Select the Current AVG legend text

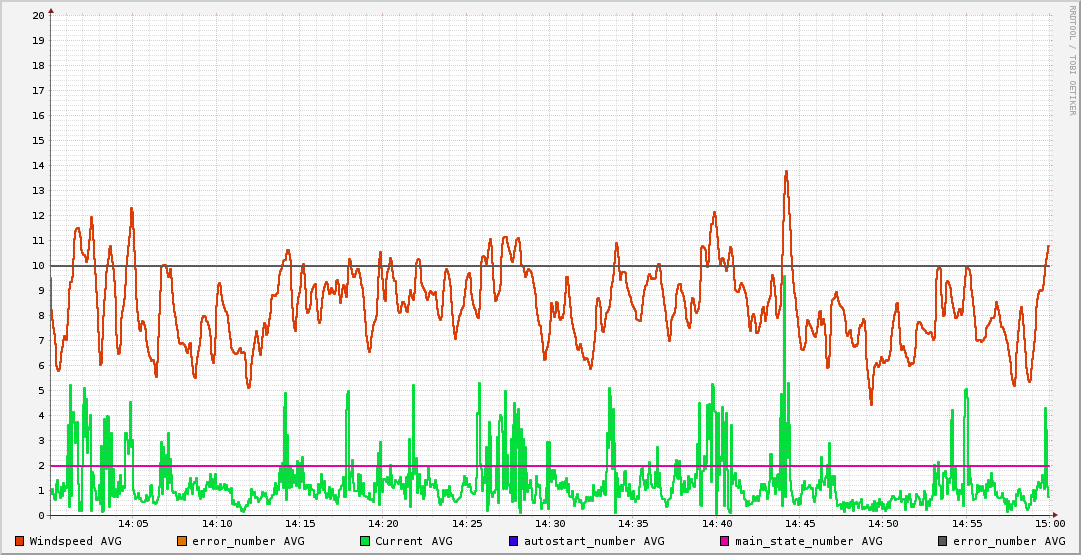click(x=413, y=541)
